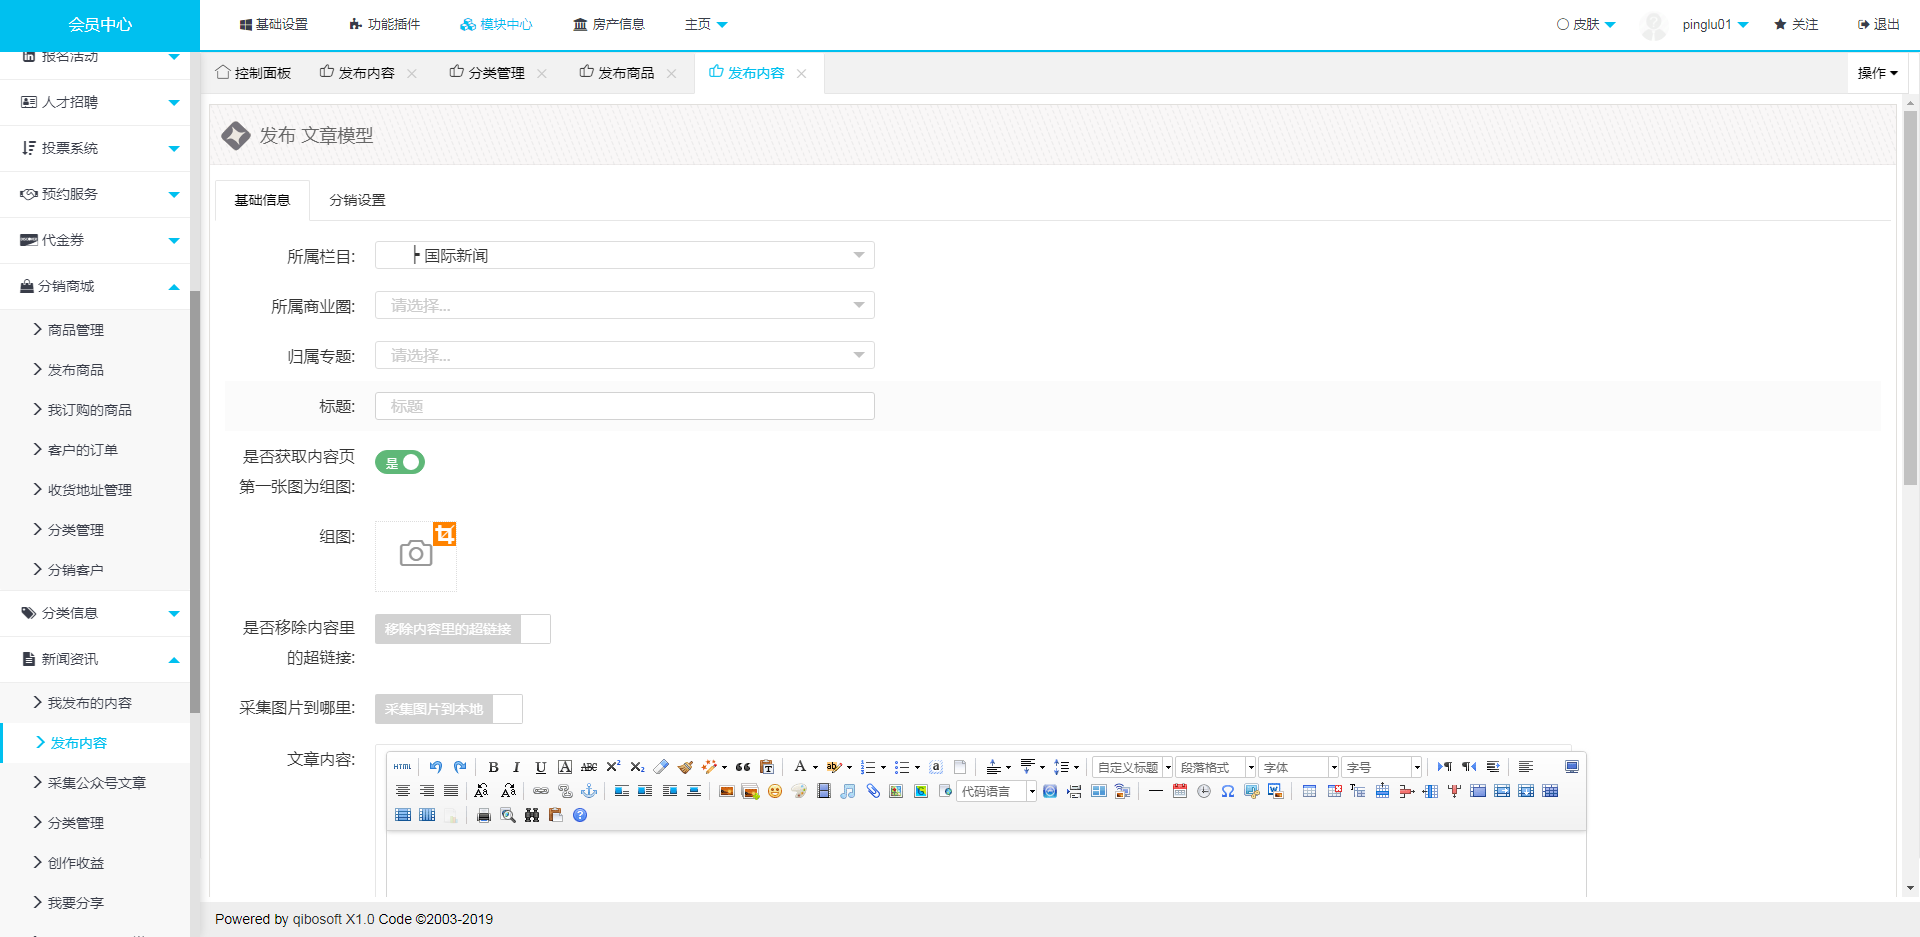Click the 退出 logout link
This screenshot has height=937, width=1920.
(1879, 24)
